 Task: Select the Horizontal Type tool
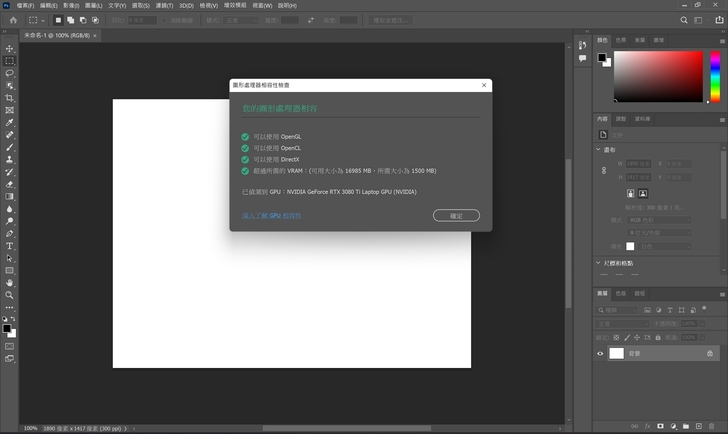[x=10, y=245]
